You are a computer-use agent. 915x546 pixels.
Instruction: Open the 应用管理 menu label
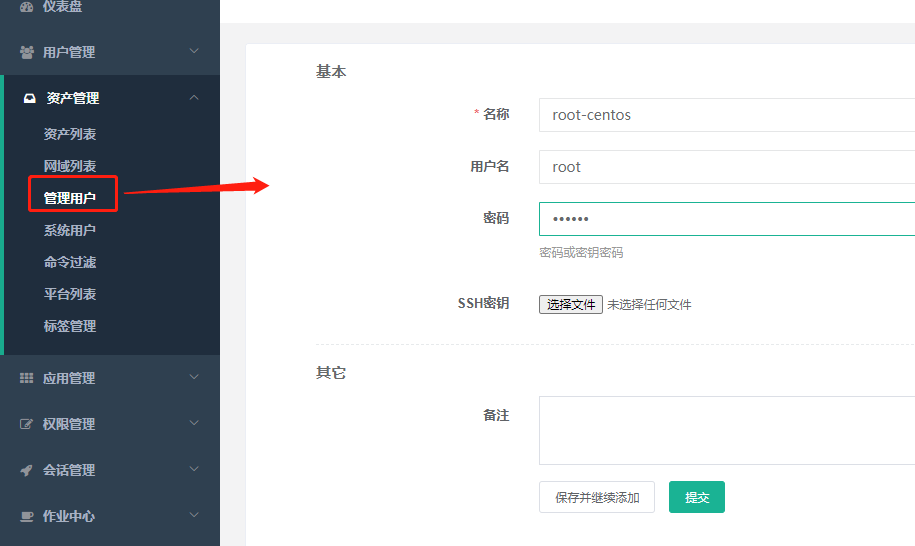tap(69, 378)
